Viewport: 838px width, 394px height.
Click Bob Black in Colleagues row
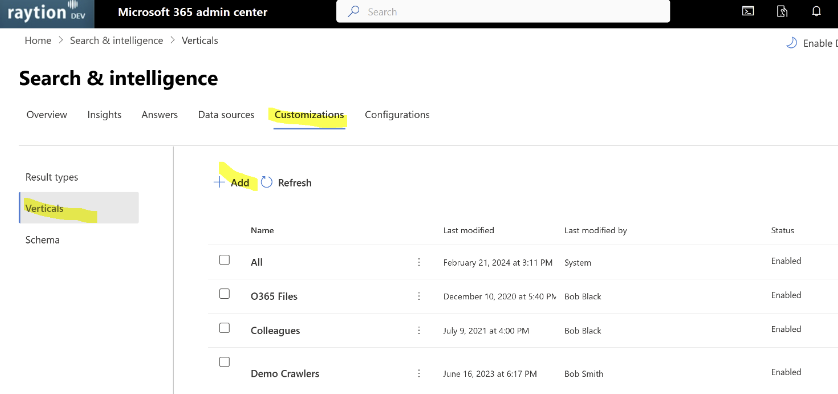click(x=583, y=331)
